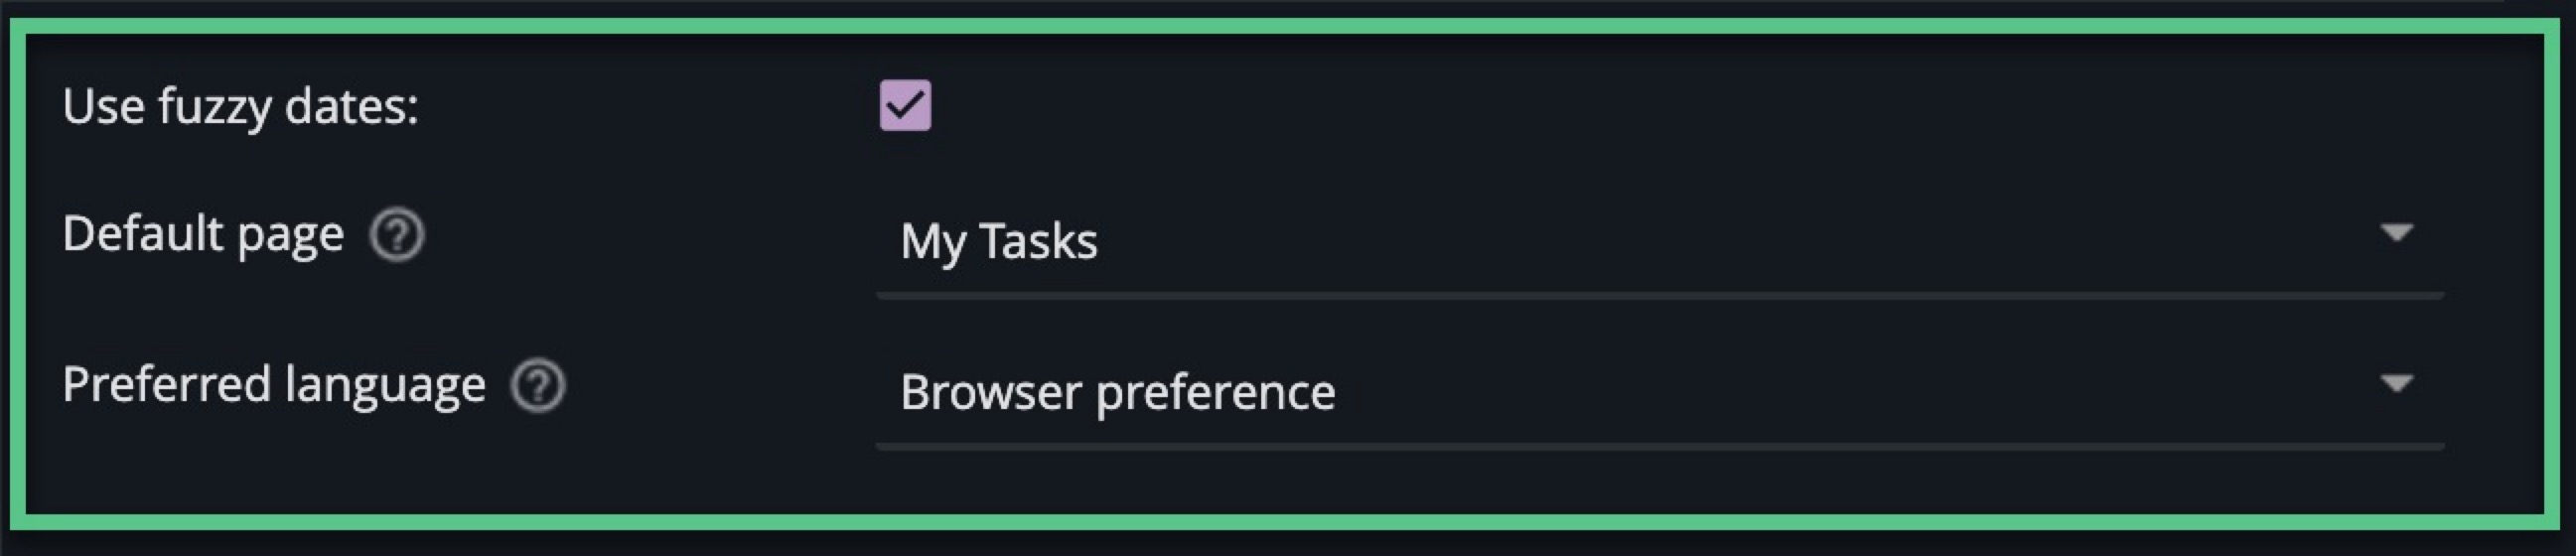The height and width of the screenshot is (556, 2576).
Task: Click the Use fuzzy dates label
Action: [240, 106]
